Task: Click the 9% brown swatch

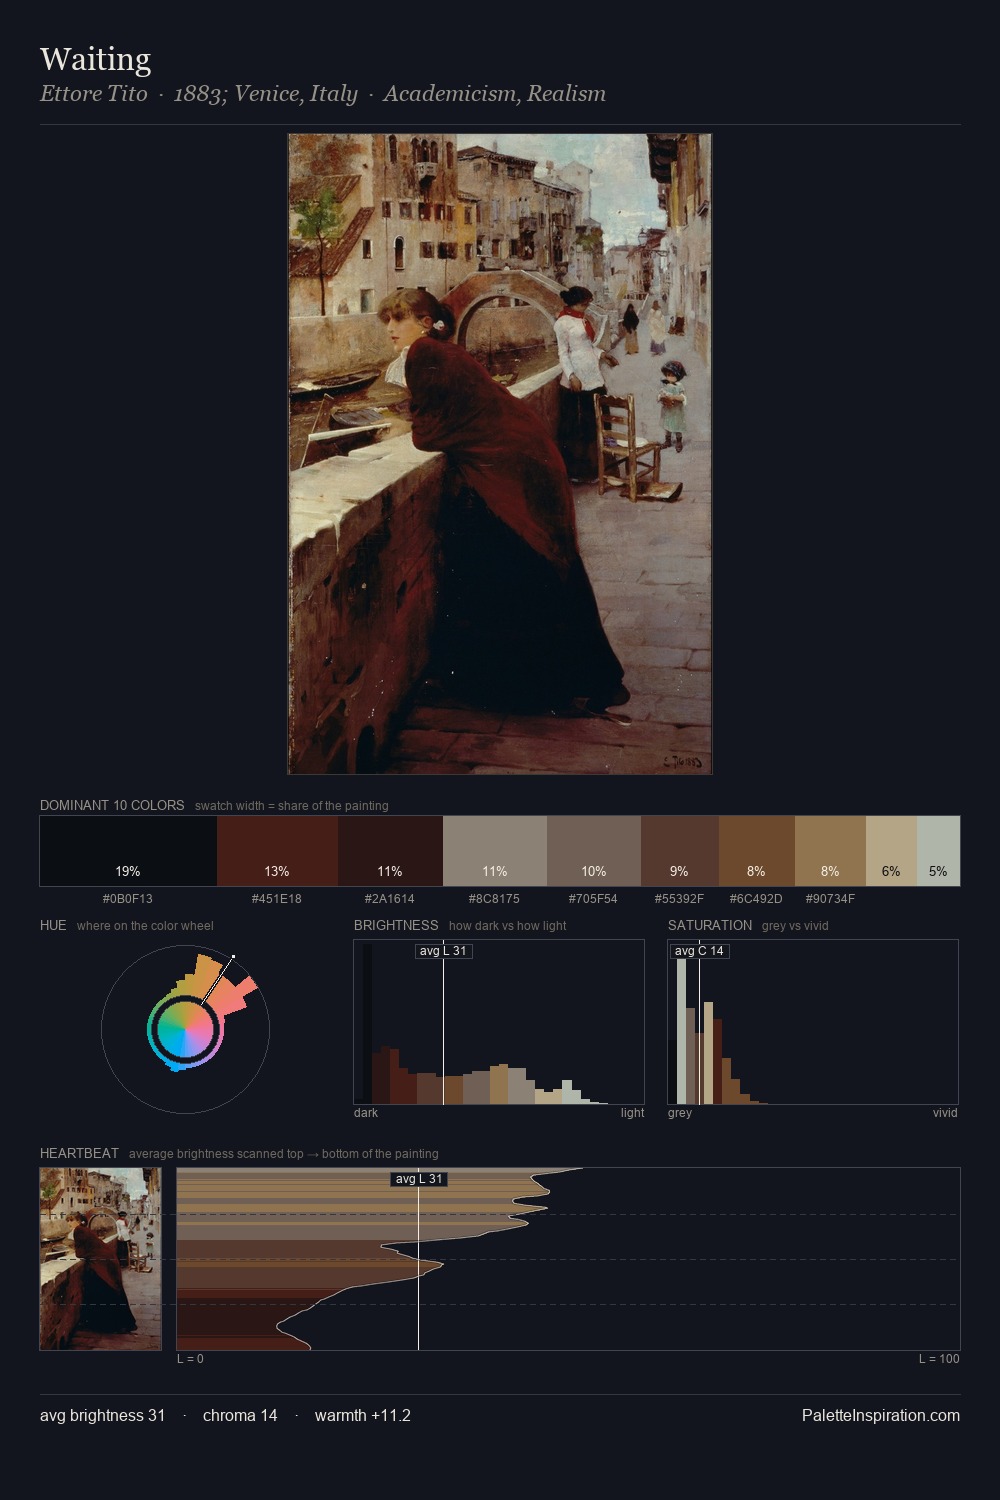Action: (x=680, y=851)
